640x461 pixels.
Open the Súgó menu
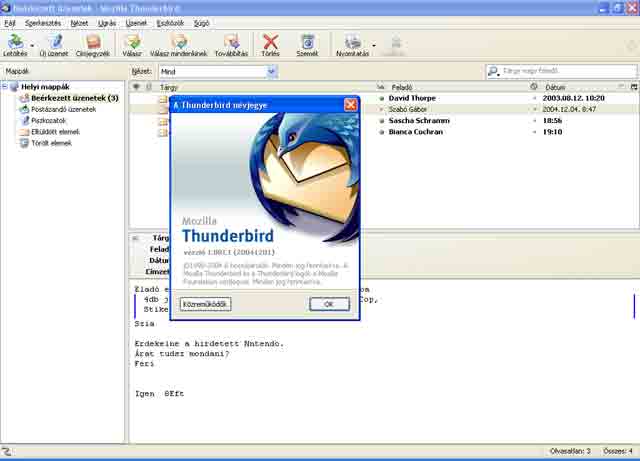pos(201,23)
